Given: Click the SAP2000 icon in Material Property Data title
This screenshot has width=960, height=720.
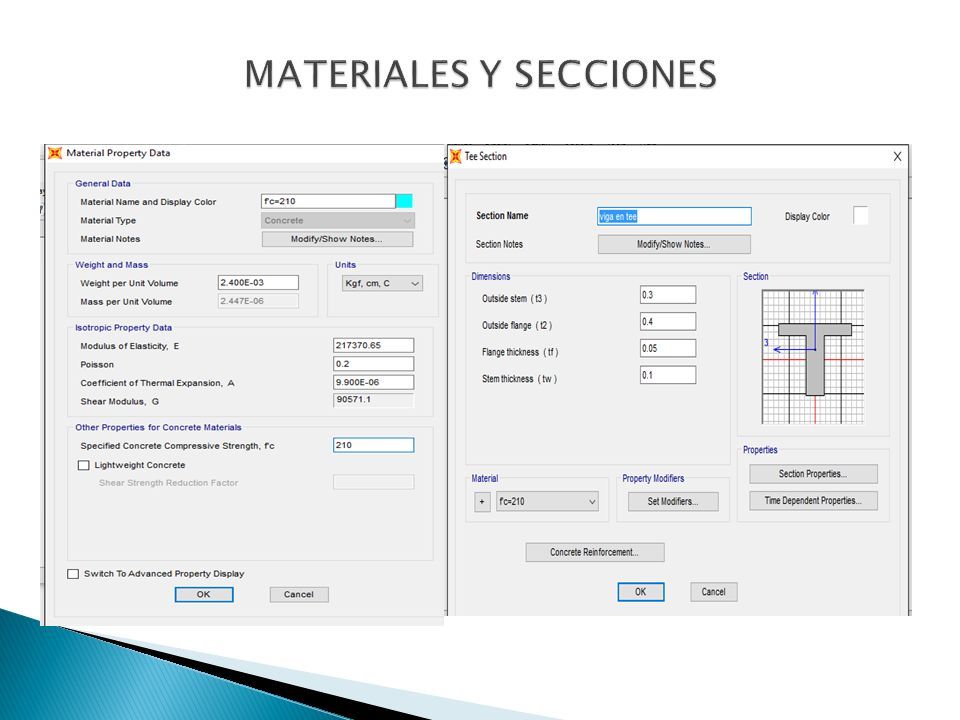Looking at the screenshot, I should [55, 153].
